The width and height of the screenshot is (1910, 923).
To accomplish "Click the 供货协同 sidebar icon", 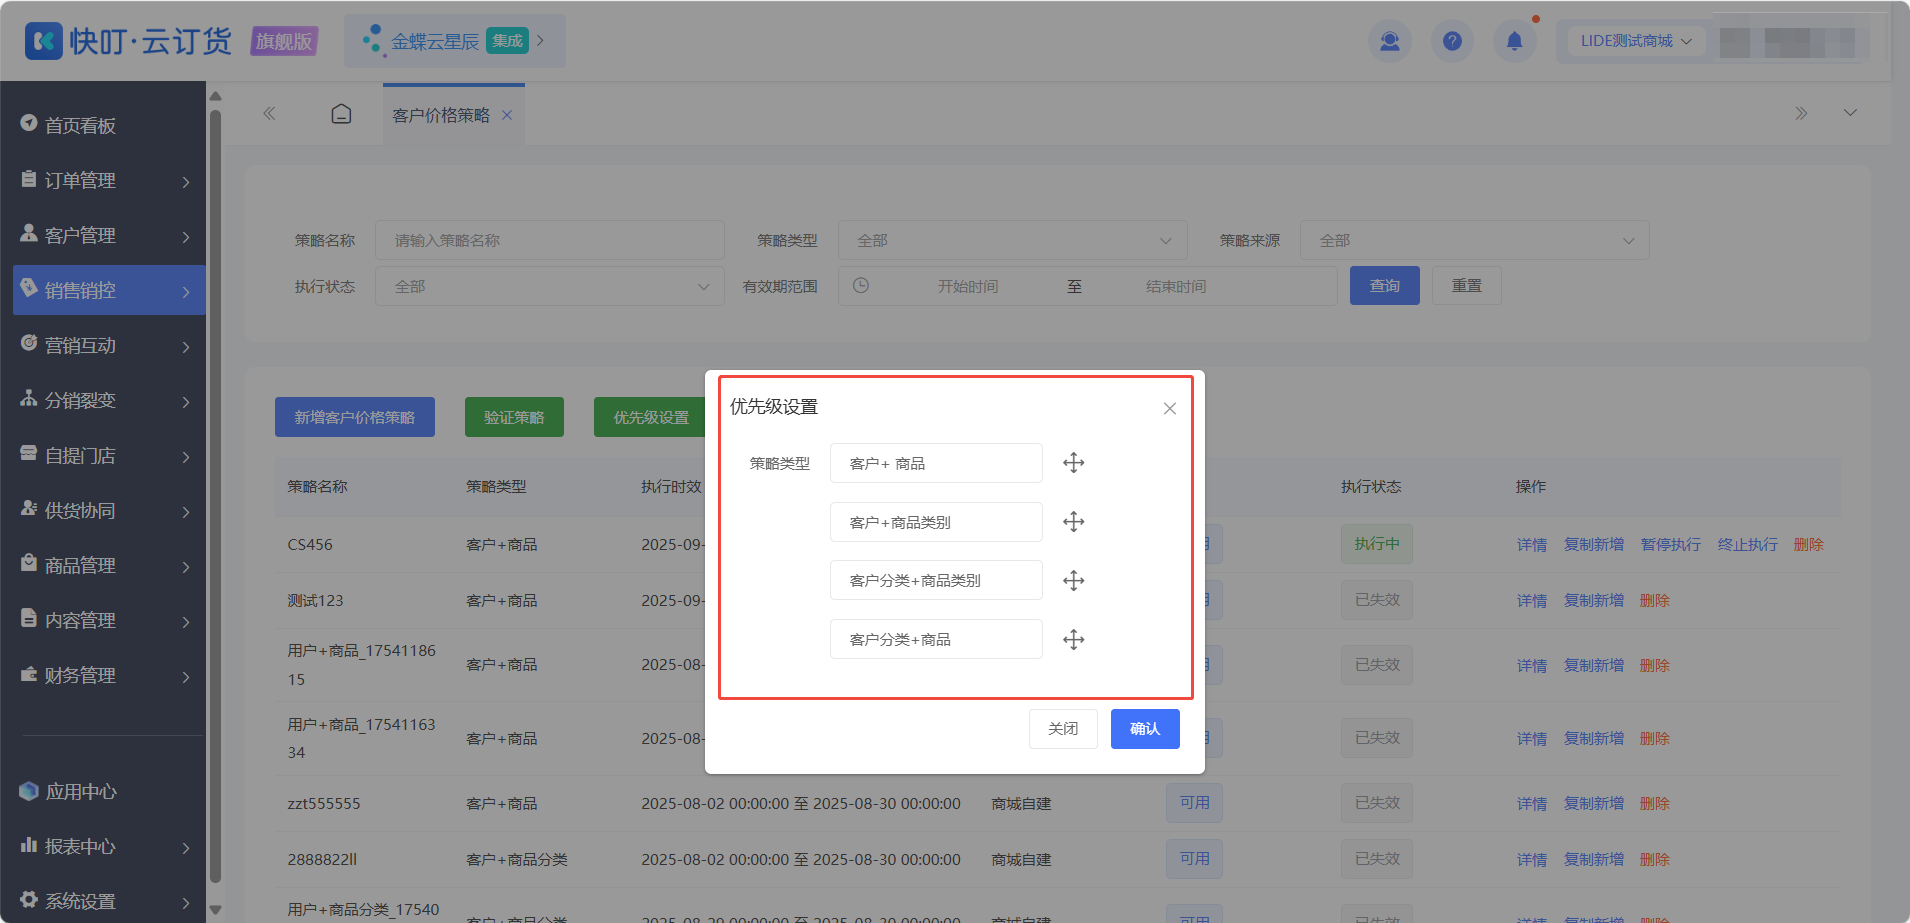I will click(x=29, y=509).
